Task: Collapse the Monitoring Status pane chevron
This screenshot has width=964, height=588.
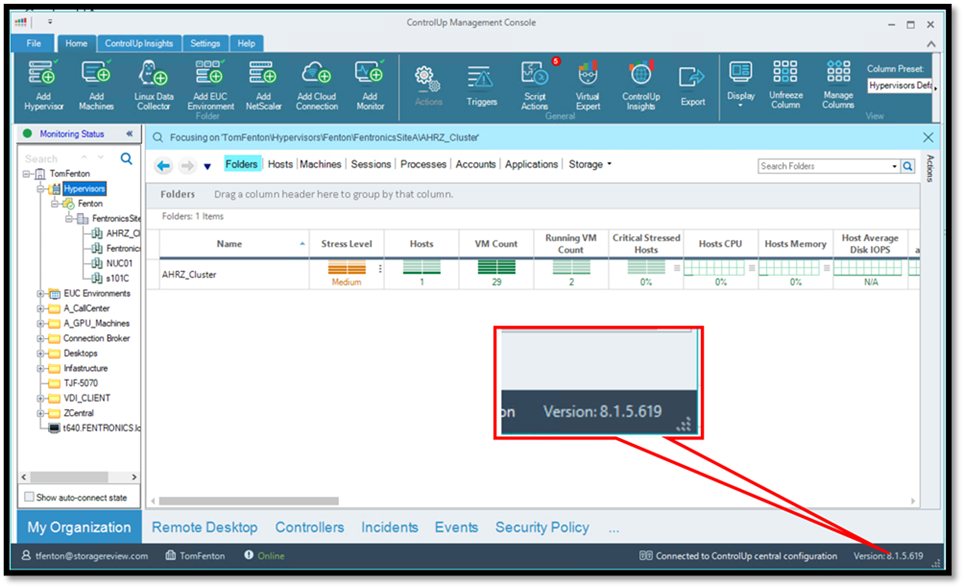Action: point(129,133)
